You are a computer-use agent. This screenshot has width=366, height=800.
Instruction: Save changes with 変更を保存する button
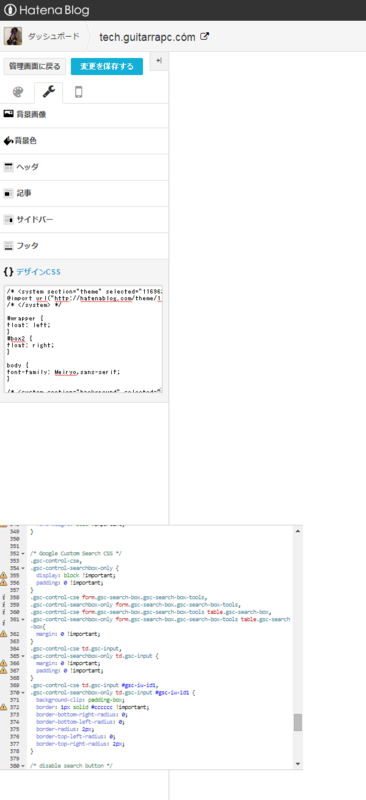[107, 66]
